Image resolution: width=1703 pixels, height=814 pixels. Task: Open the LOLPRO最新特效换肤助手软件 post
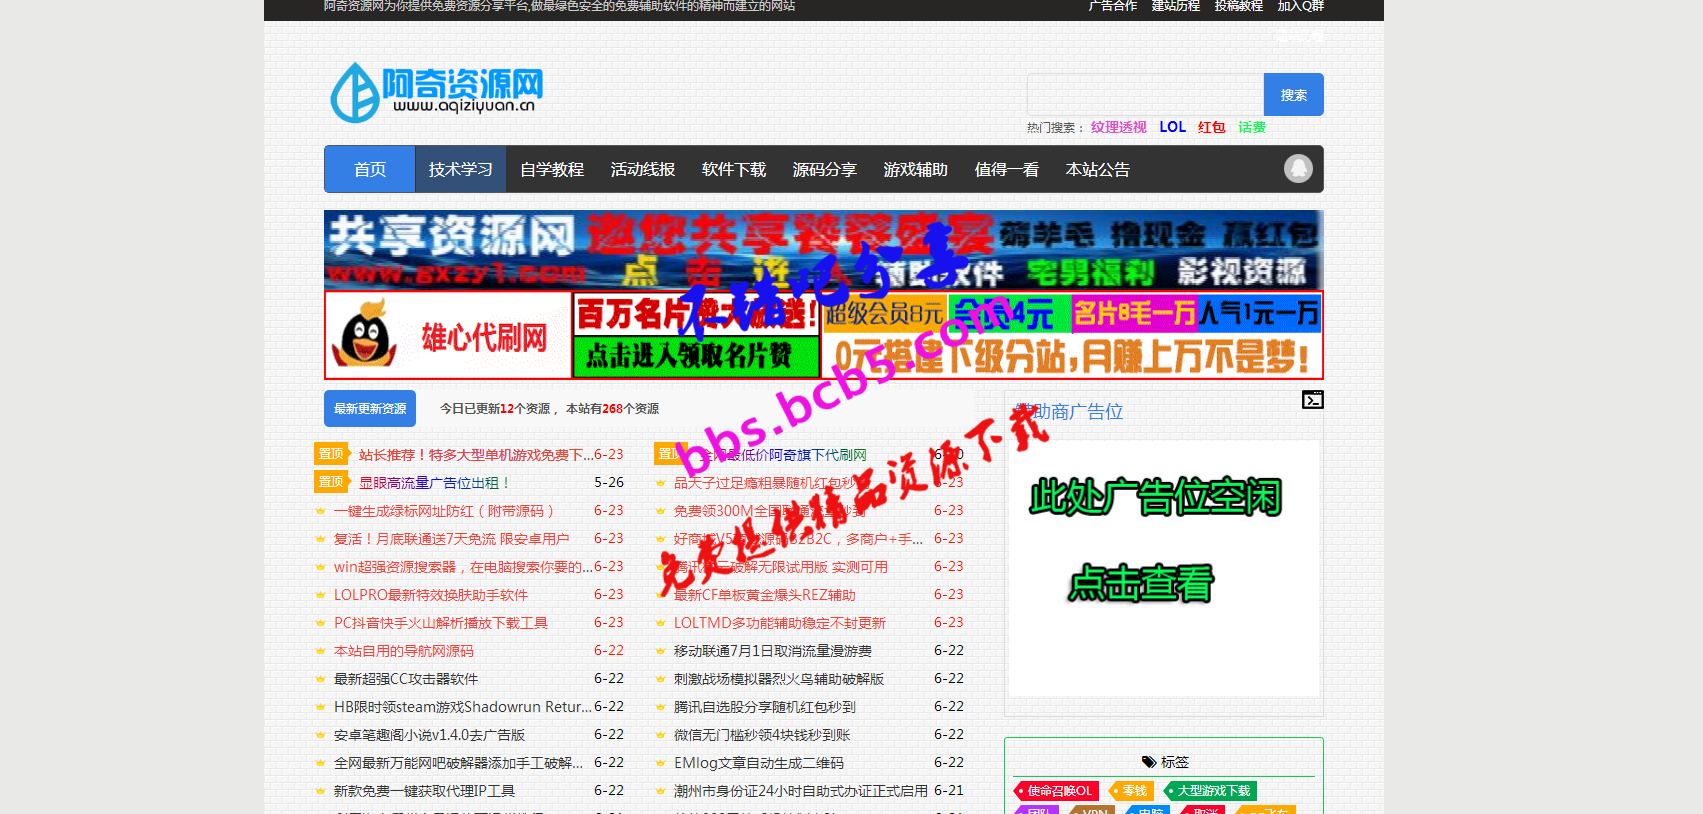click(431, 595)
